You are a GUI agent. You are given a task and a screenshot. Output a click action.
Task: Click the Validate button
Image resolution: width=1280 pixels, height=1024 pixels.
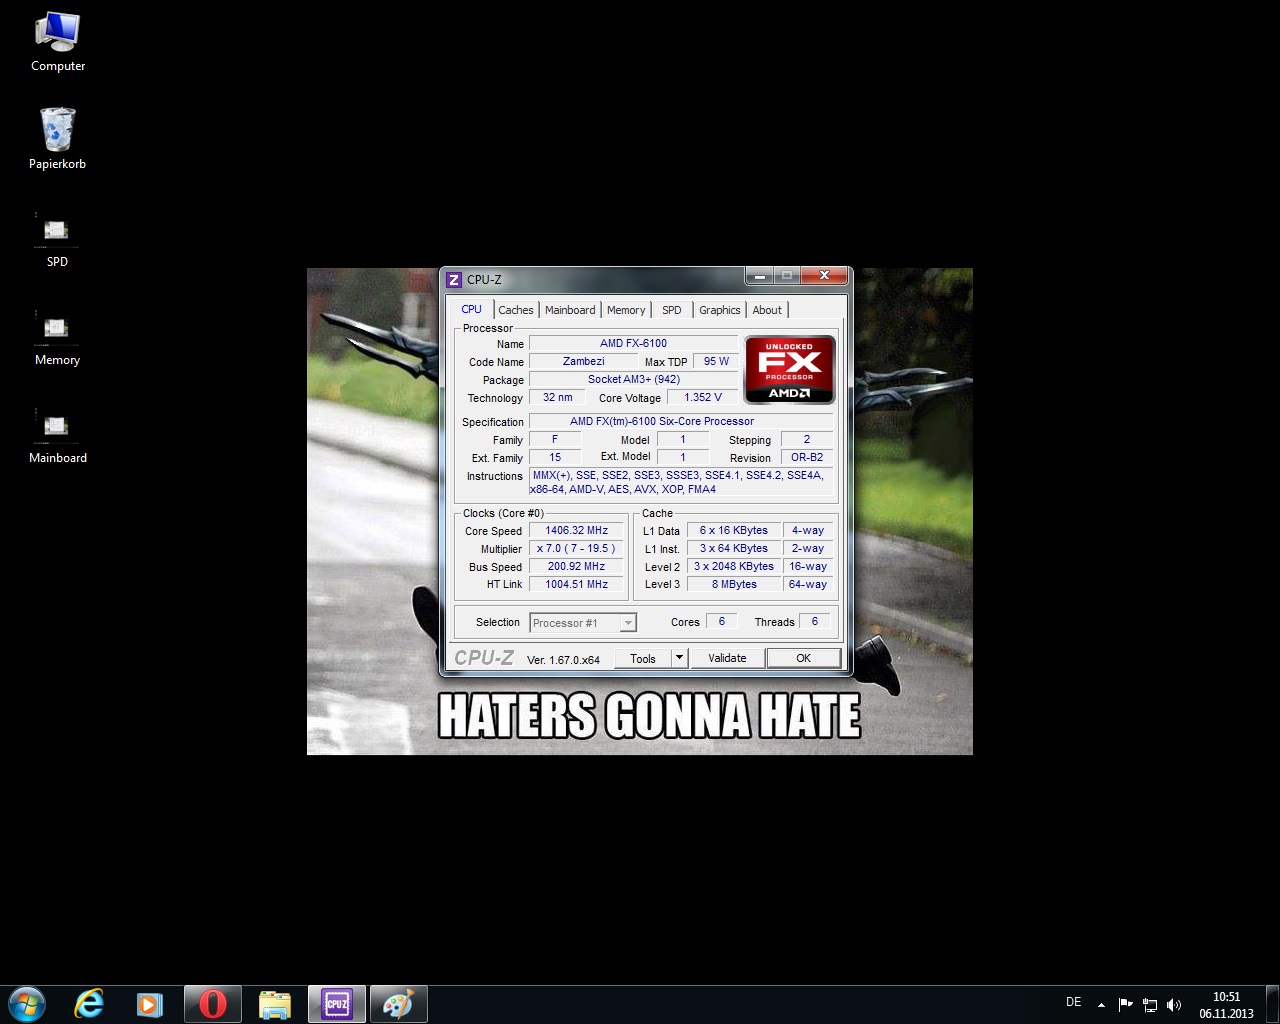[x=727, y=658]
